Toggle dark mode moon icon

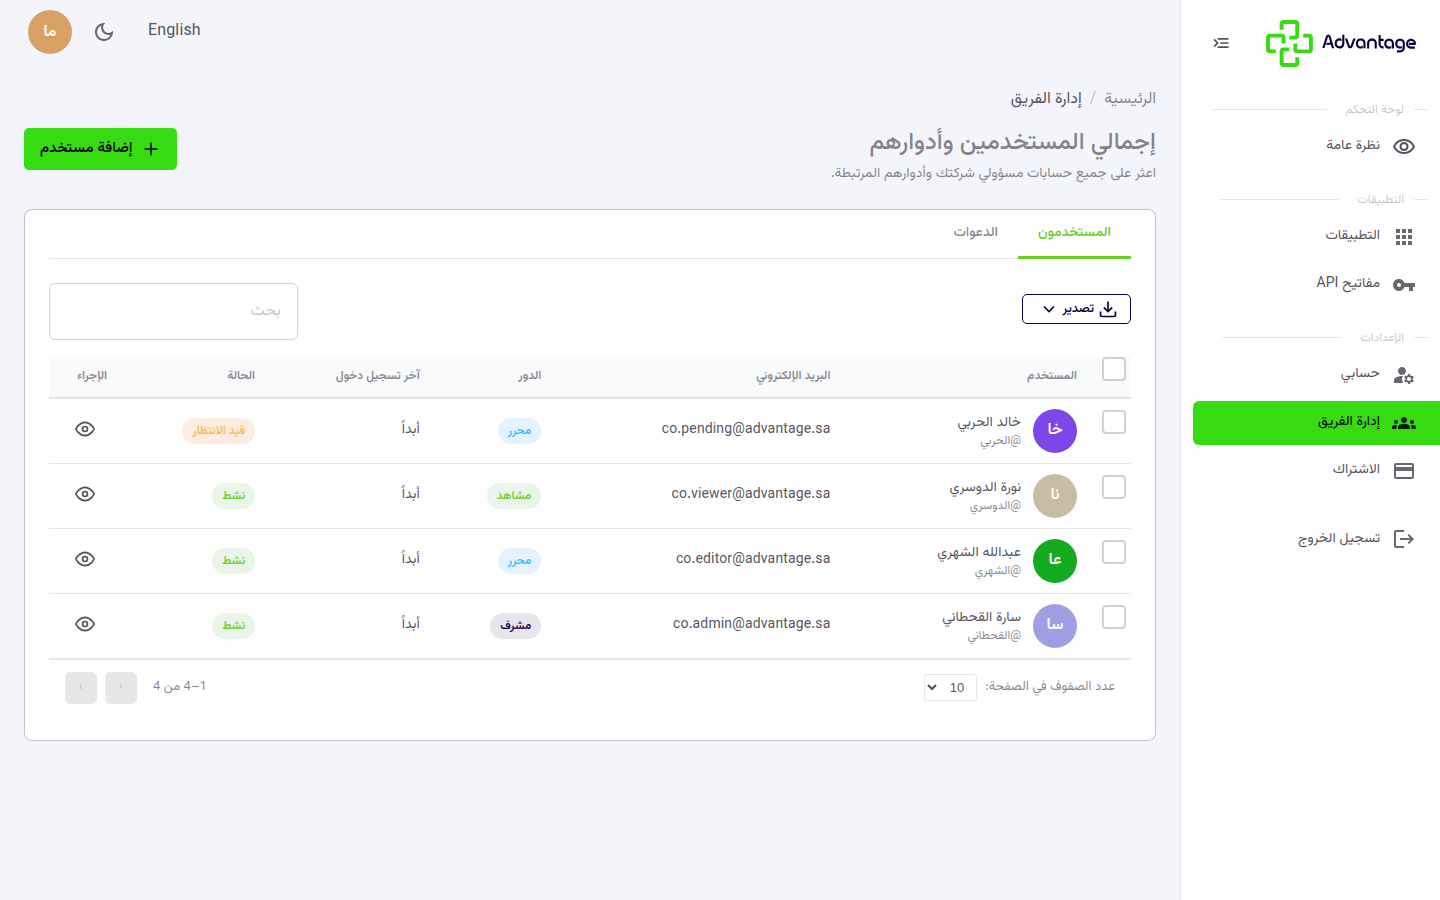tap(104, 32)
